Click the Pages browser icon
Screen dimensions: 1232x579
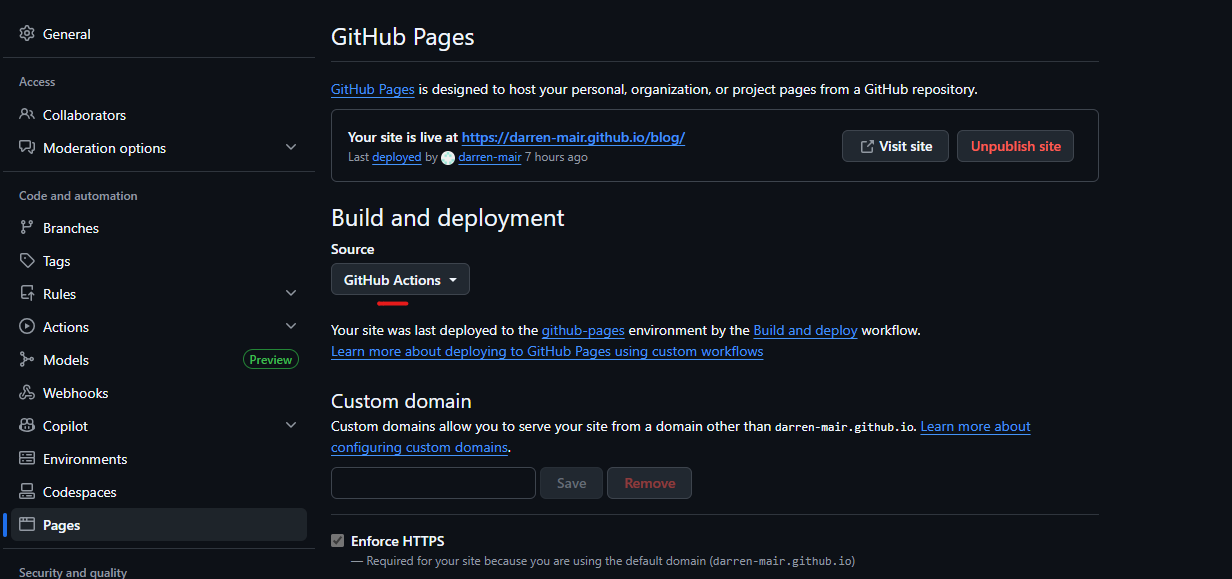(27, 525)
